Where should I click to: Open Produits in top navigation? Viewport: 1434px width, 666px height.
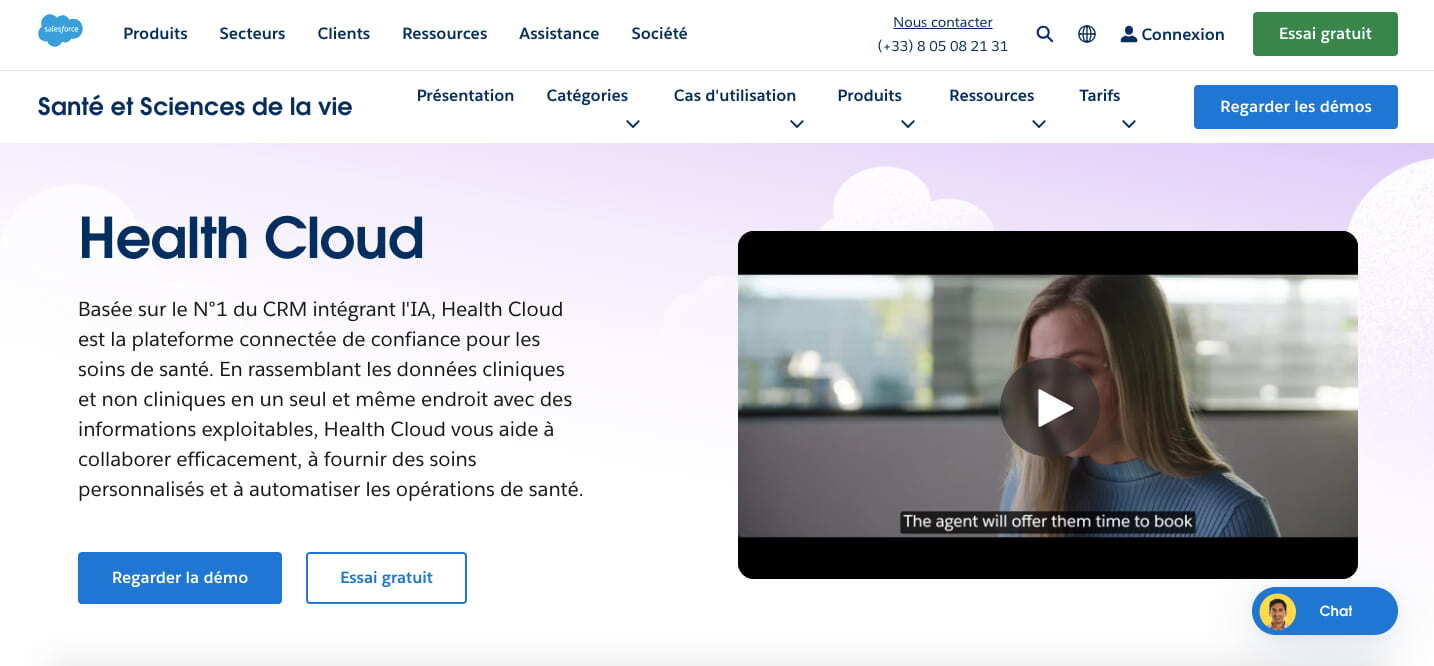tap(155, 33)
